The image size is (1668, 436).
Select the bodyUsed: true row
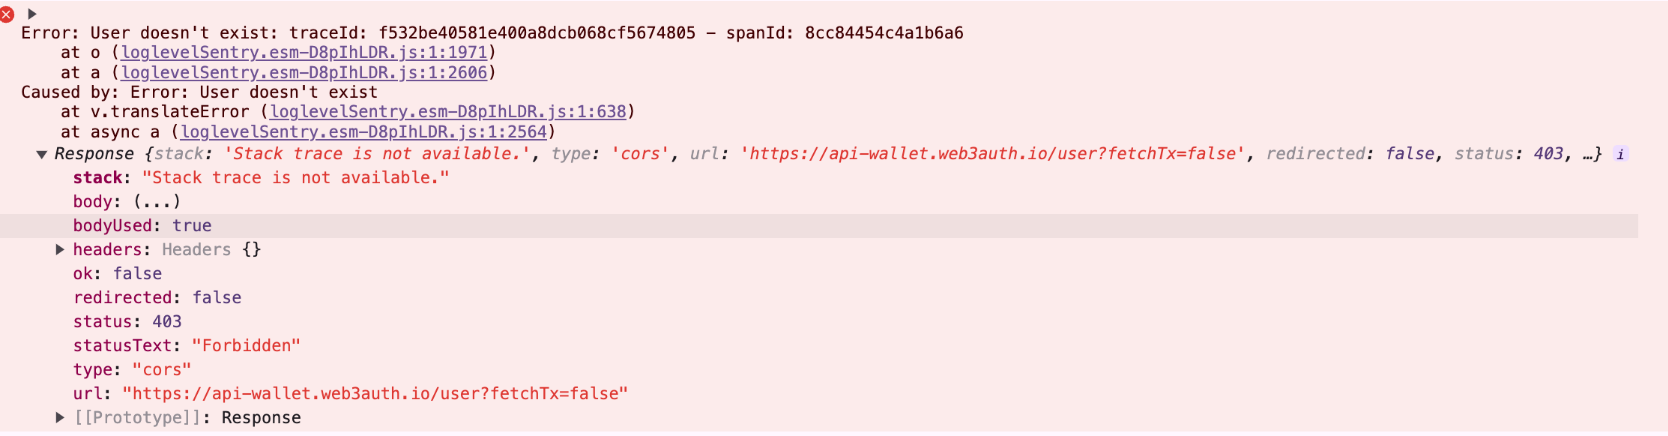819,226
